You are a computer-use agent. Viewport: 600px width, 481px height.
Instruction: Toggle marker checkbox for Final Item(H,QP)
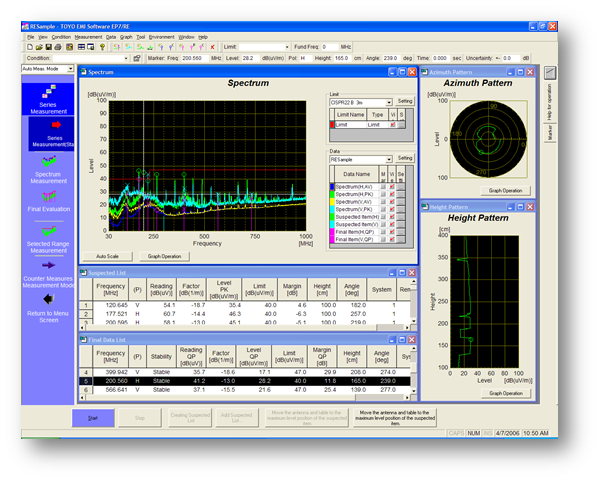[383, 232]
